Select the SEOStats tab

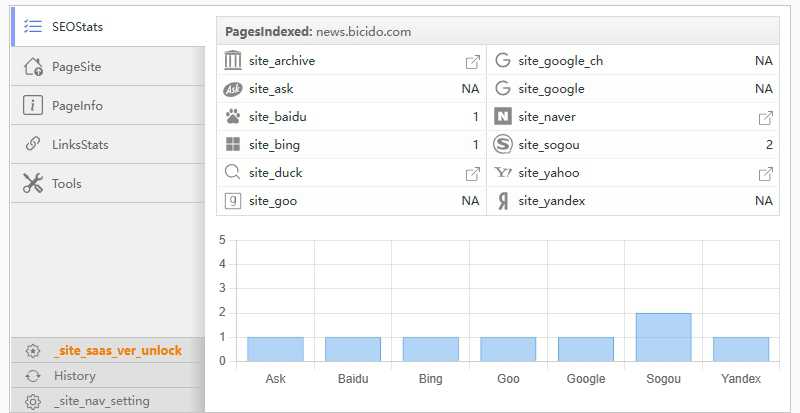77,27
